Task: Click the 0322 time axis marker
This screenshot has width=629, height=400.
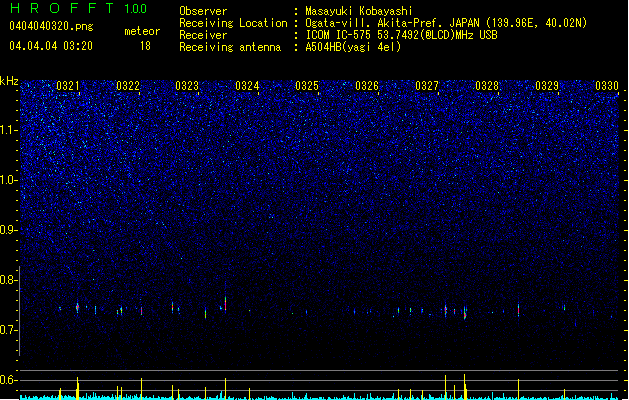Action: (128, 86)
